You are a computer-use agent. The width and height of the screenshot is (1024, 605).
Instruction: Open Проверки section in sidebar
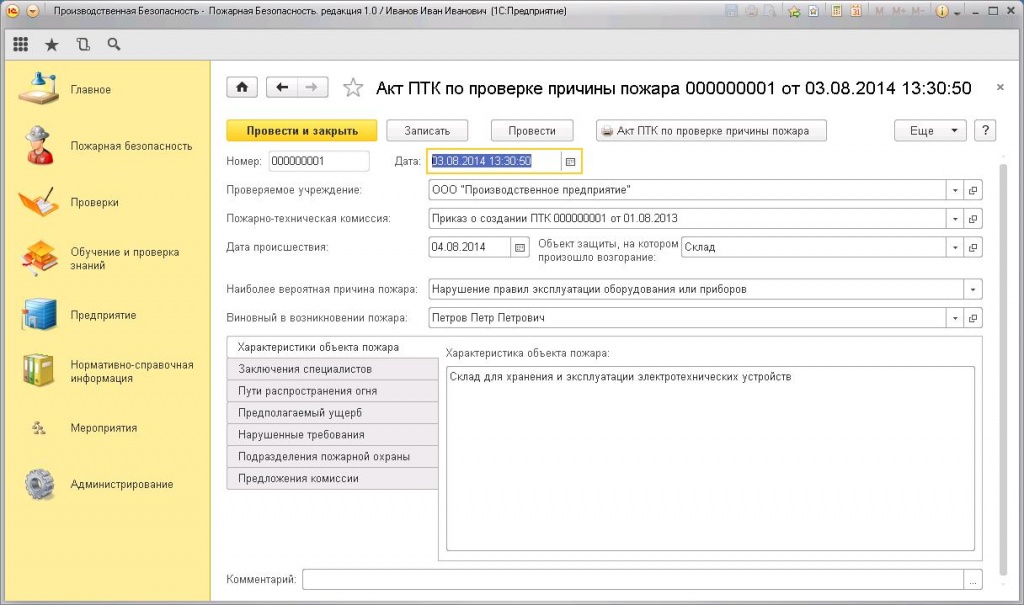click(x=94, y=203)
